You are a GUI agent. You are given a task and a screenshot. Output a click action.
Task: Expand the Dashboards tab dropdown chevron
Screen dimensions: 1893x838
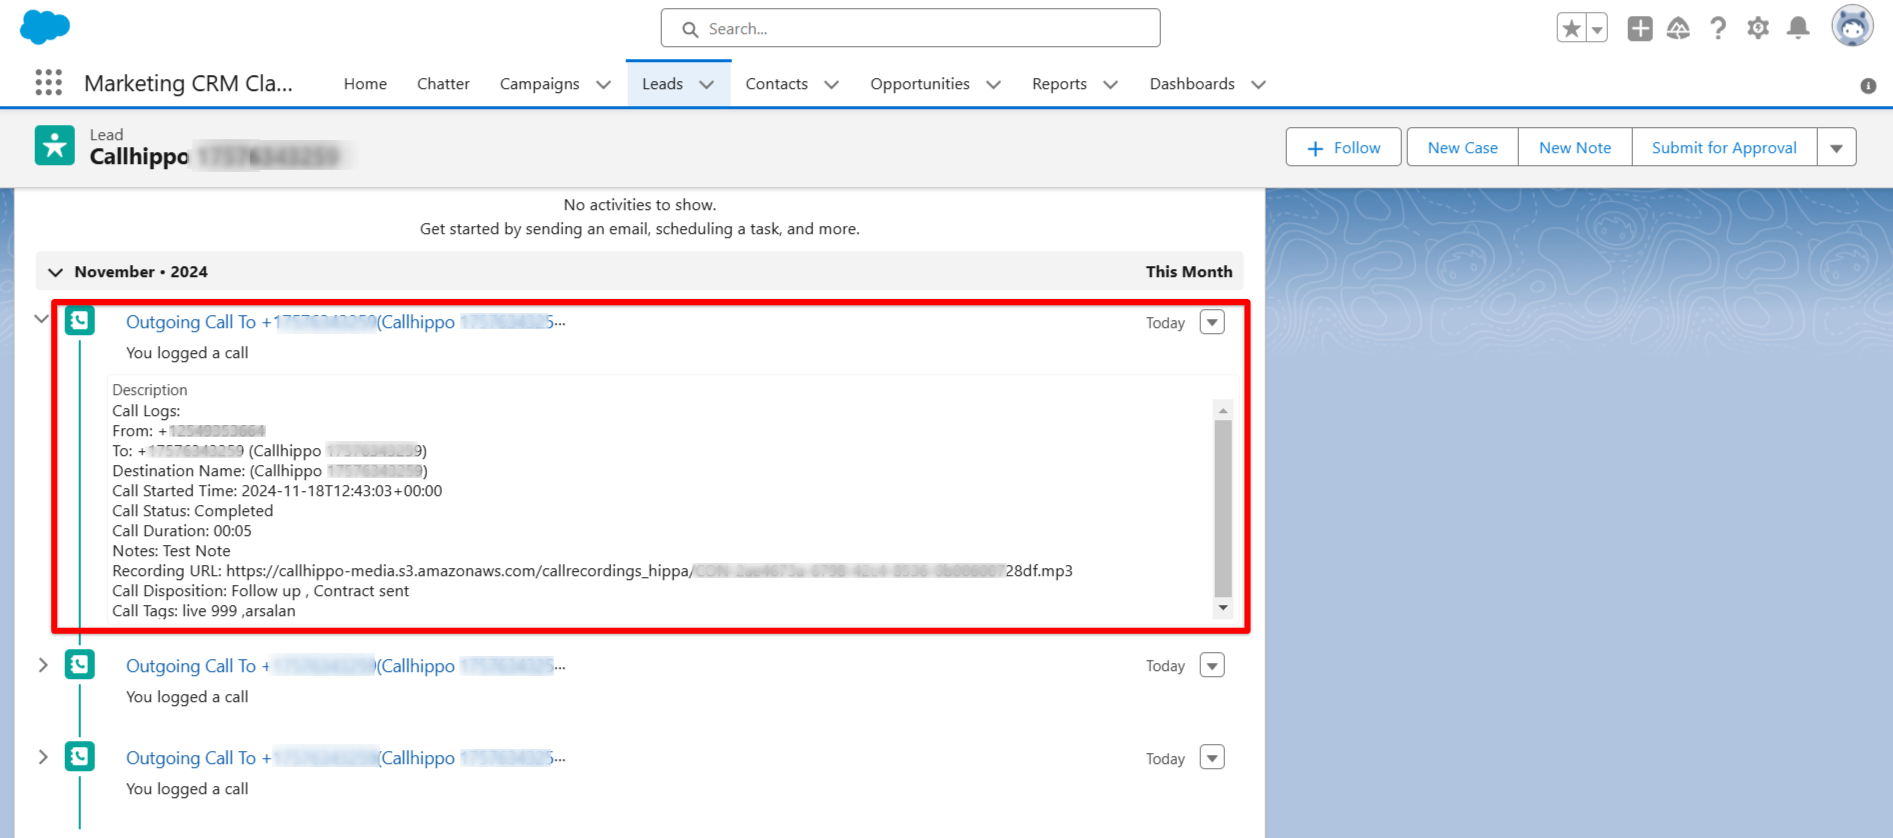[x=1258, y=85]
